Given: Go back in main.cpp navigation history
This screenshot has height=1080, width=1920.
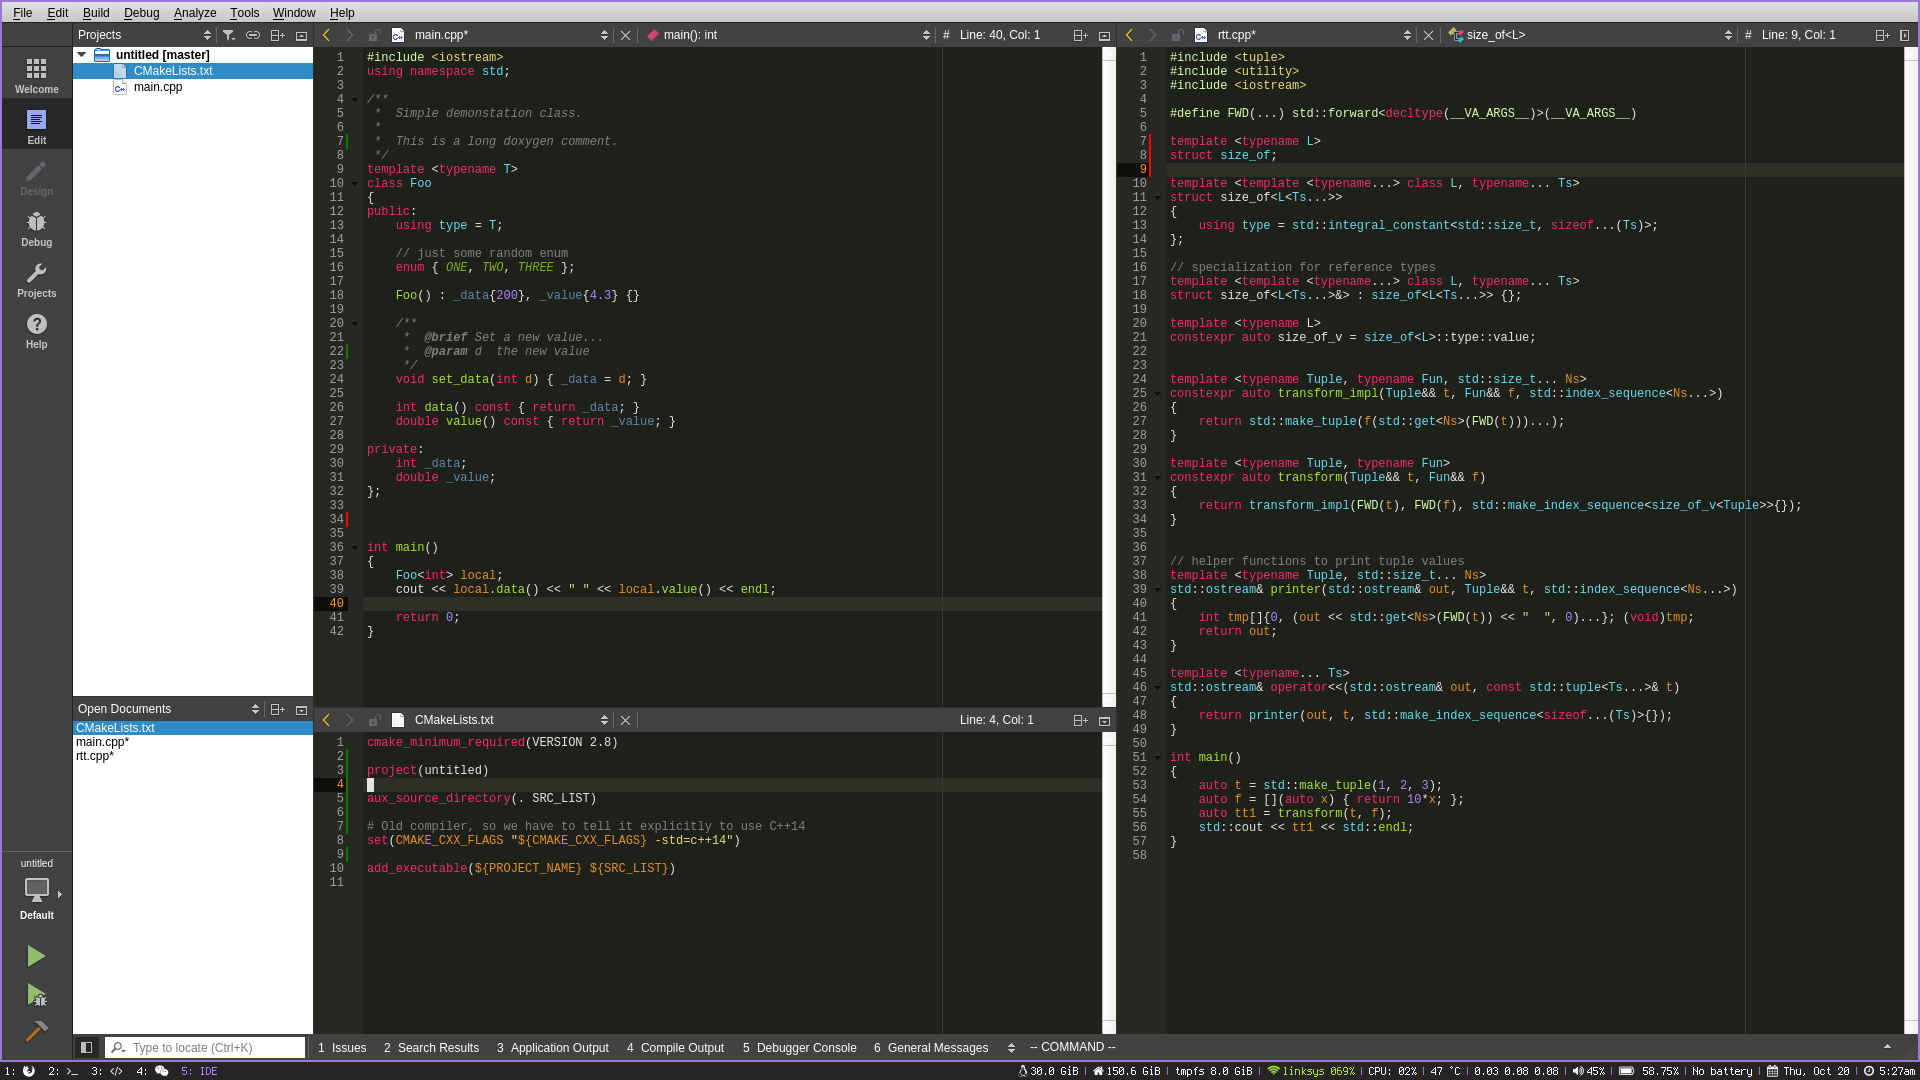Looking at the screenshot, I should coord(326,35).
